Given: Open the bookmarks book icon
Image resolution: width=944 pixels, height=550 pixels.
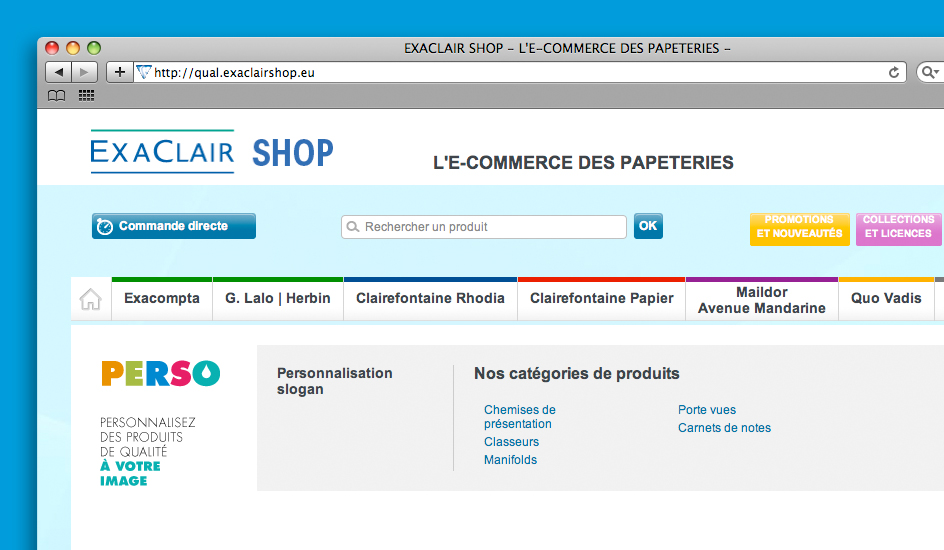Looking at the screenshot, I should click(57, 96).
